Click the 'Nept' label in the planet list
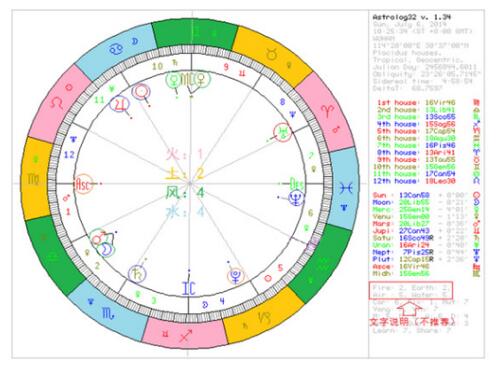The height and width of the screenshot is (370, 504). [381, 252]
